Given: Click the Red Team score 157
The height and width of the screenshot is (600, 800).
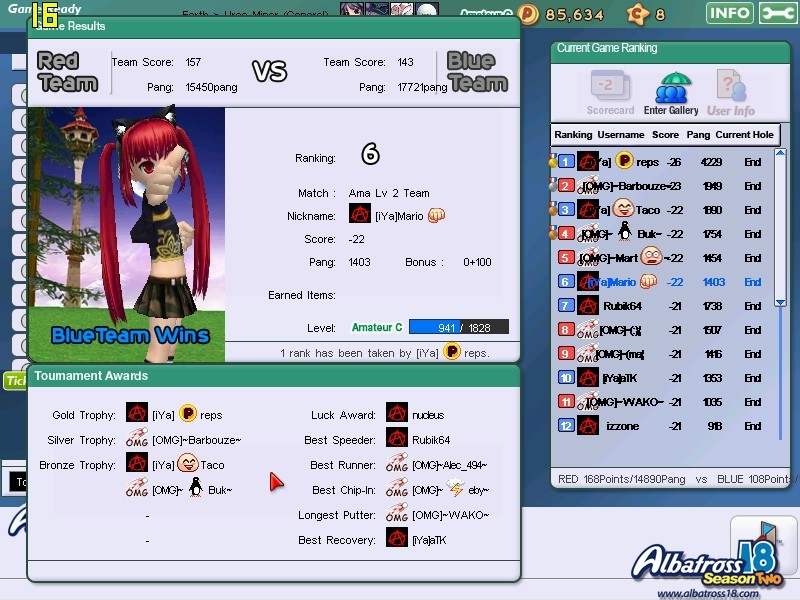Looking at the screenshot, I should pos(193,62).
